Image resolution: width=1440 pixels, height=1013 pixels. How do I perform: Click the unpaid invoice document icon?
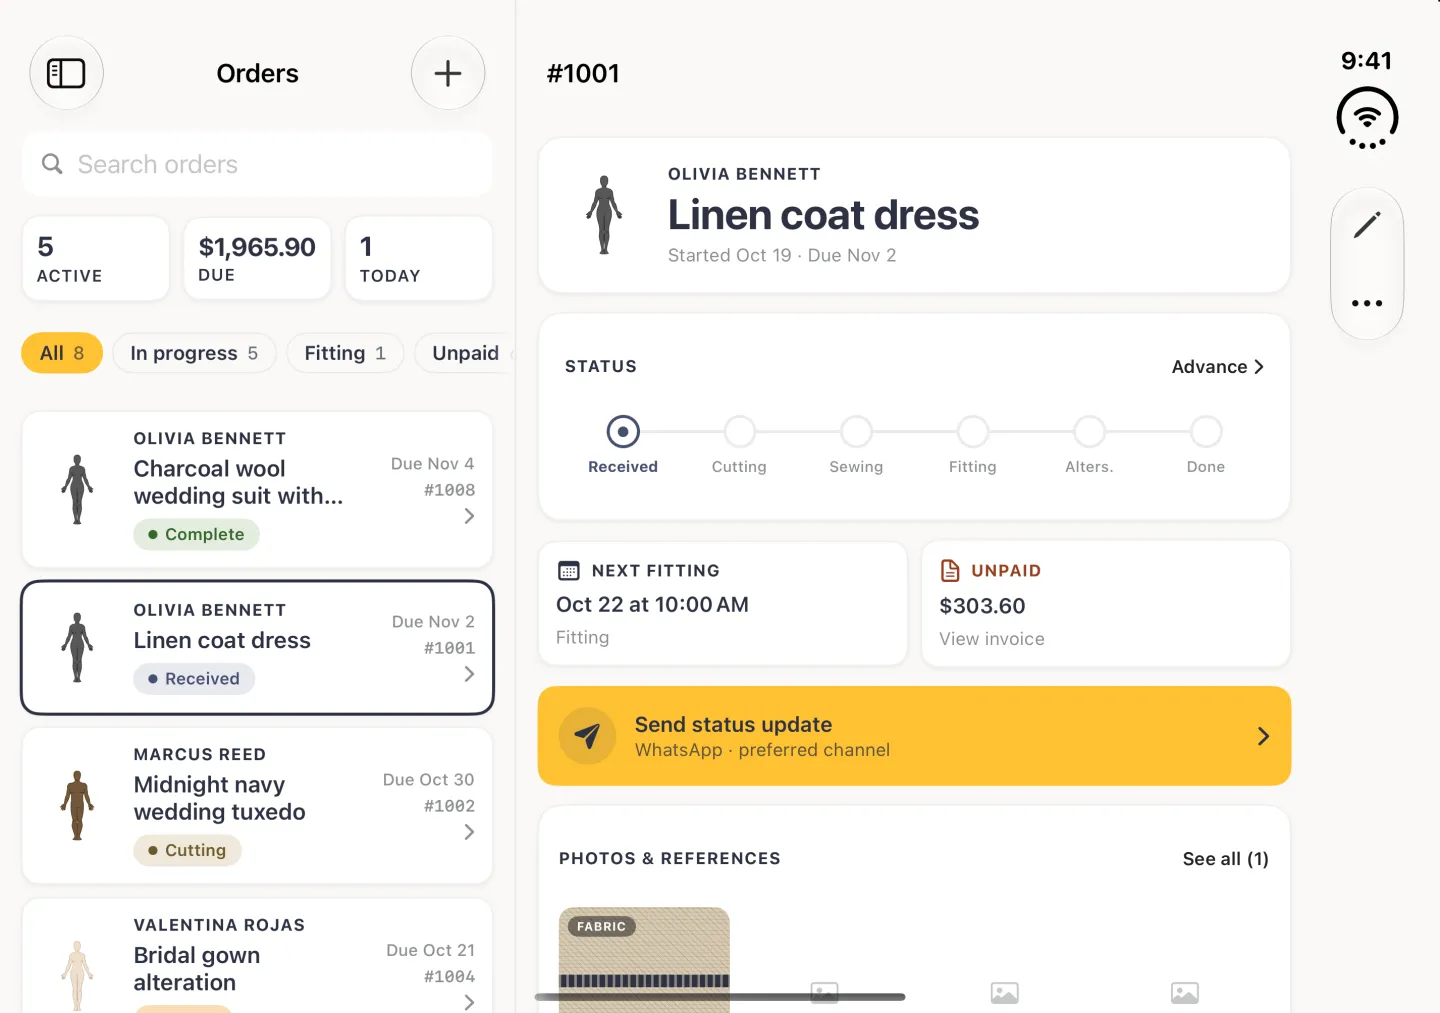(x=950, y=570)
